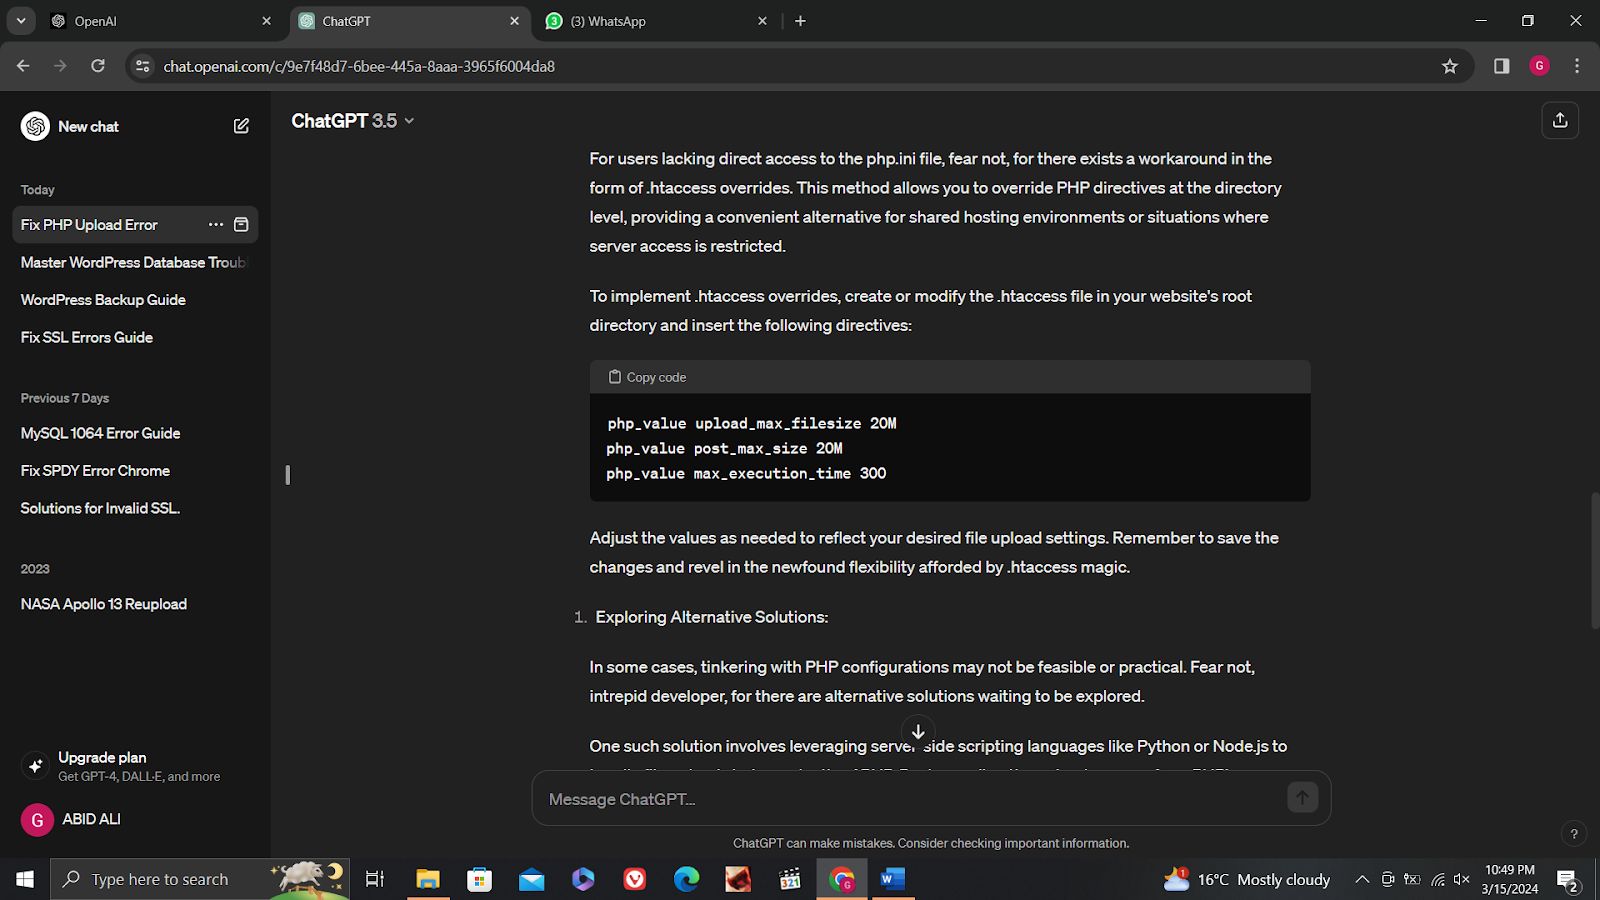Send the message with the arrow icon
The height and width of the screenshot is (900, 1600).
[x=1302, y=798]
